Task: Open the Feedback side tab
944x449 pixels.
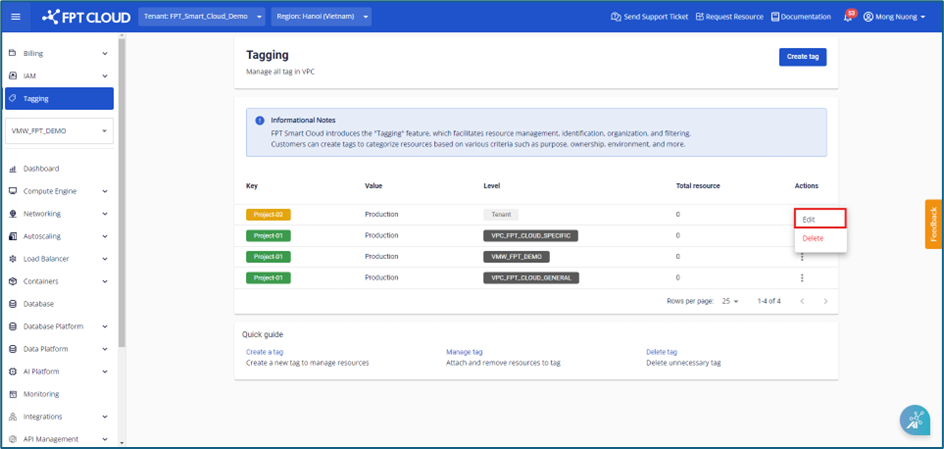Action: 934,224
